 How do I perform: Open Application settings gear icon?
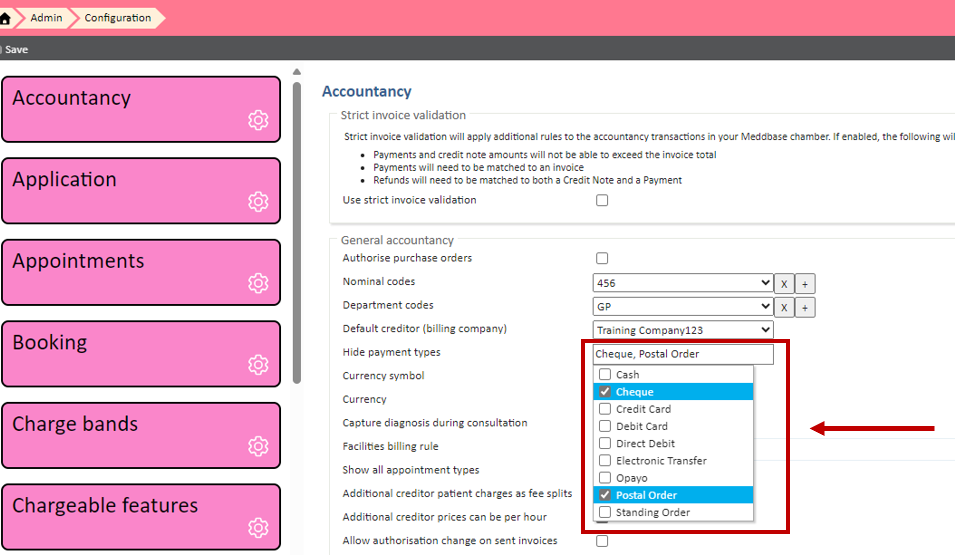(x=258, y=202)
